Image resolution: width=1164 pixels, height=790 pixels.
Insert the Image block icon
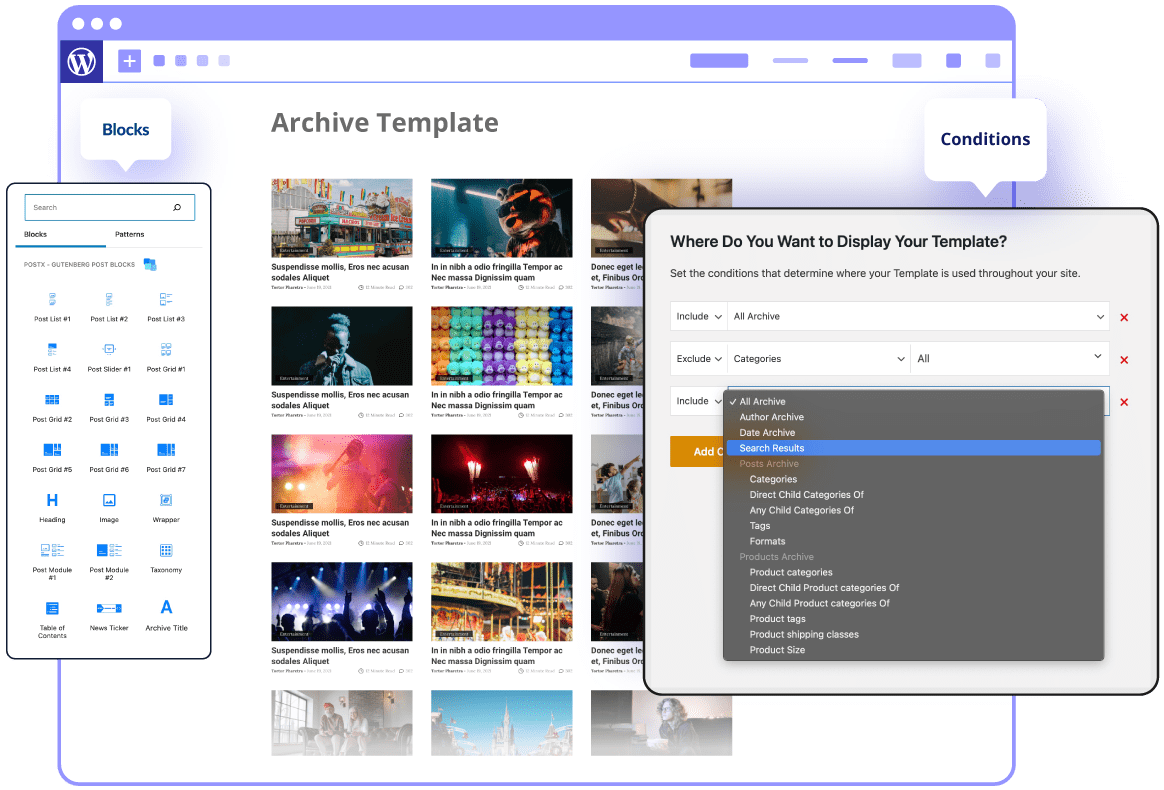coord(109,500)
